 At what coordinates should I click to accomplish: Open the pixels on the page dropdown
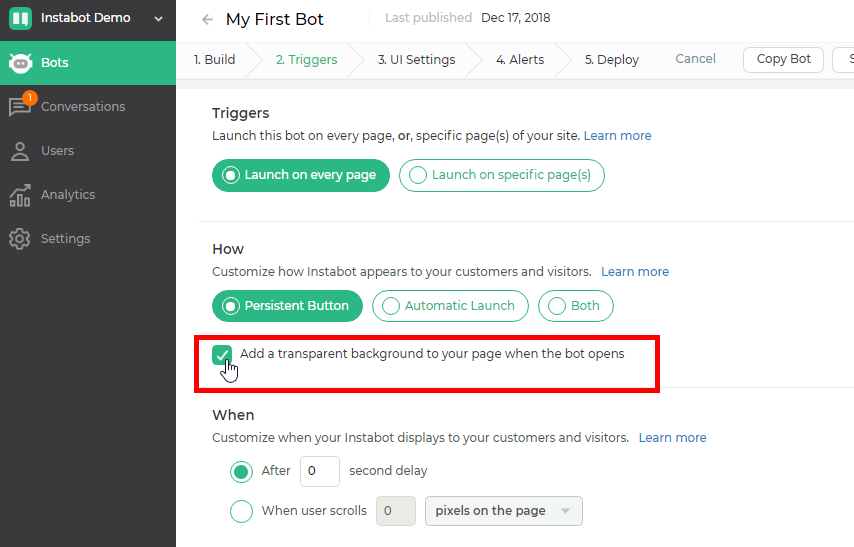point(504,511)
